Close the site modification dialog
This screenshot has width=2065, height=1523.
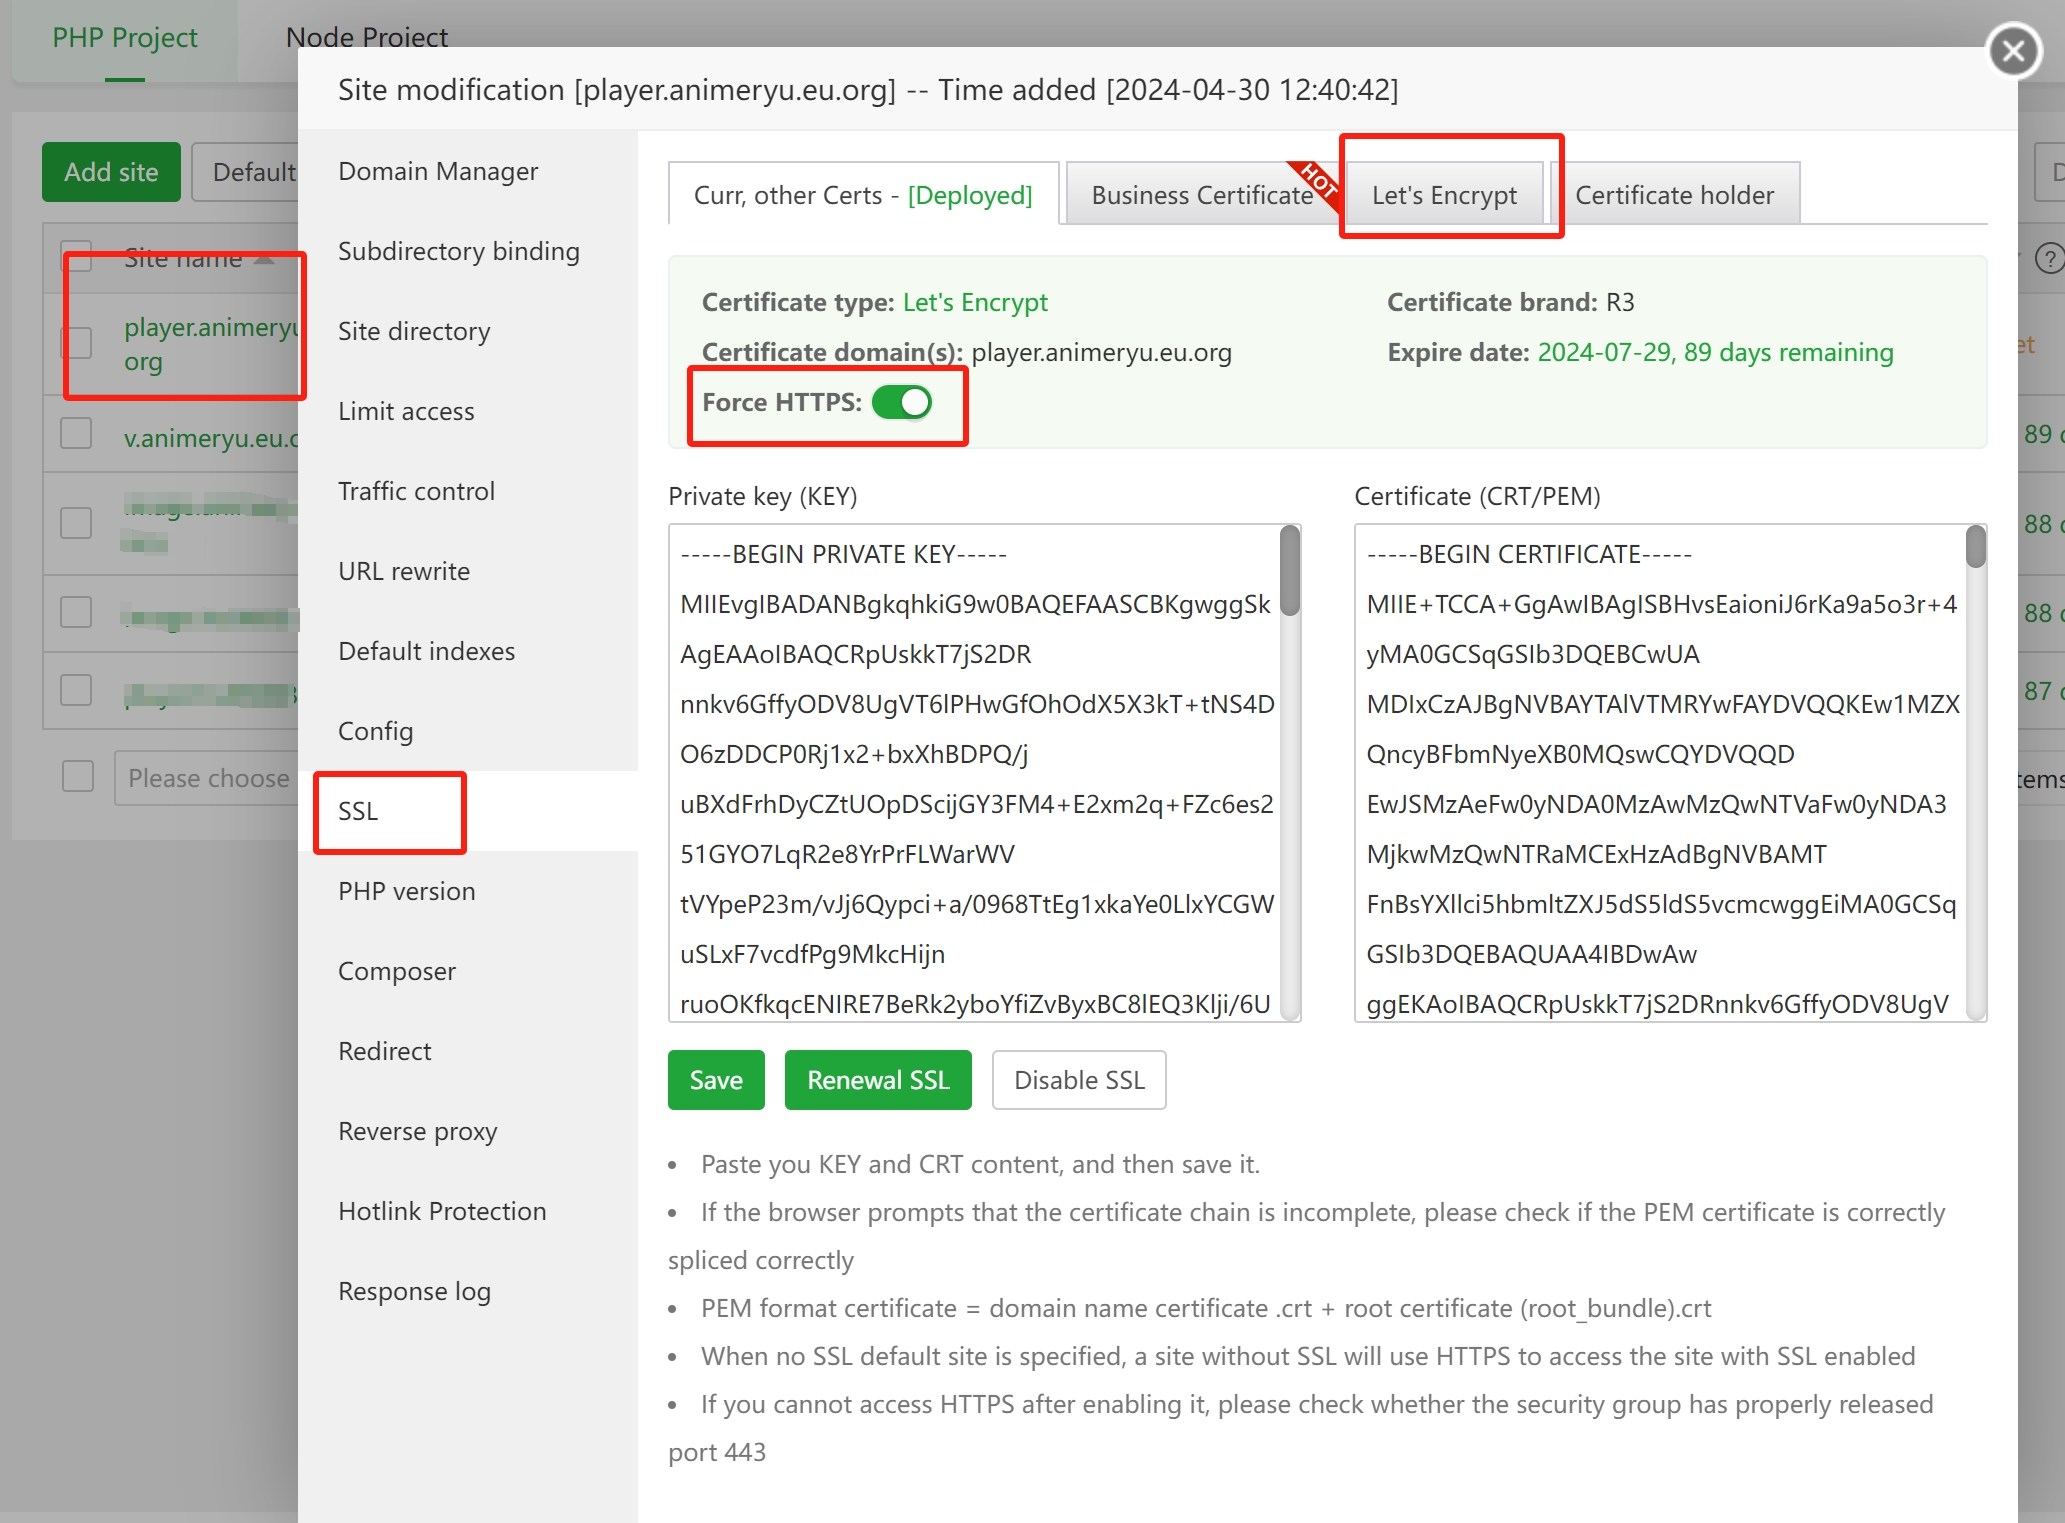pos(2013,51)
